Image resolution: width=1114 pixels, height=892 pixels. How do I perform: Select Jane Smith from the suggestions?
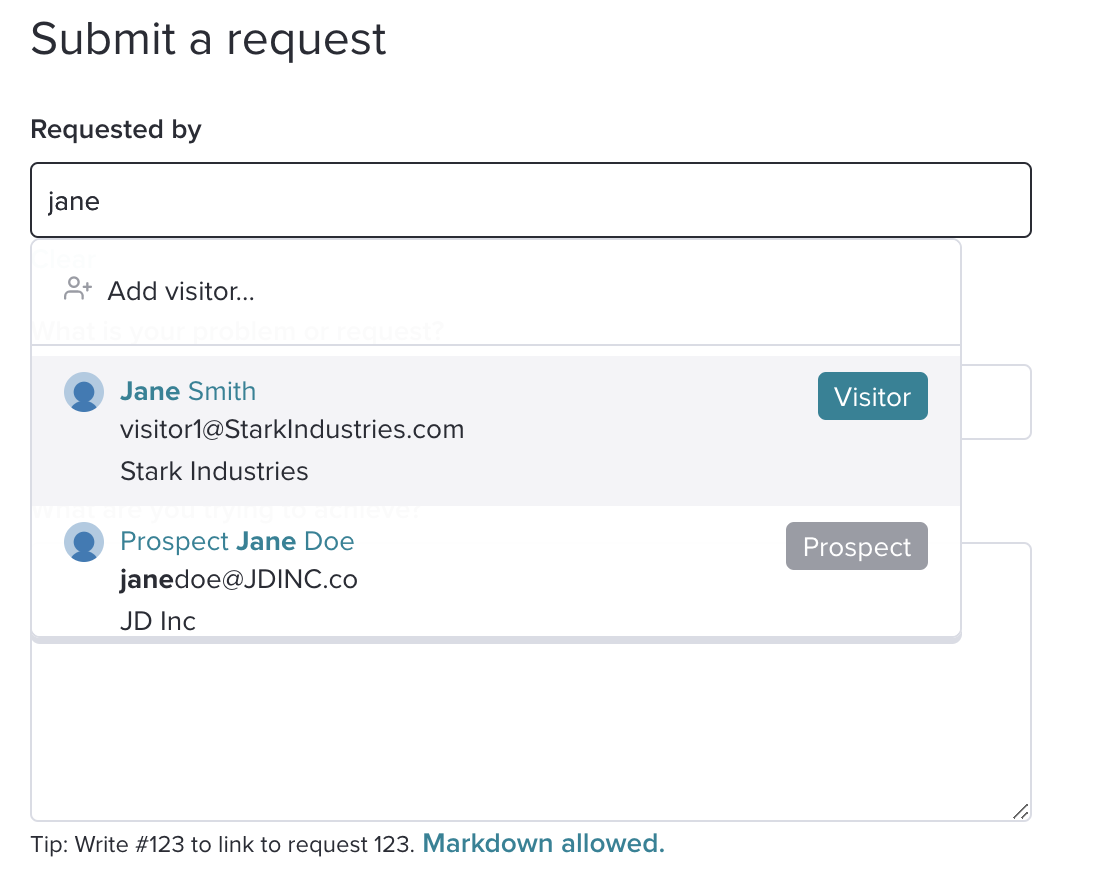click(x=496, y=431)
